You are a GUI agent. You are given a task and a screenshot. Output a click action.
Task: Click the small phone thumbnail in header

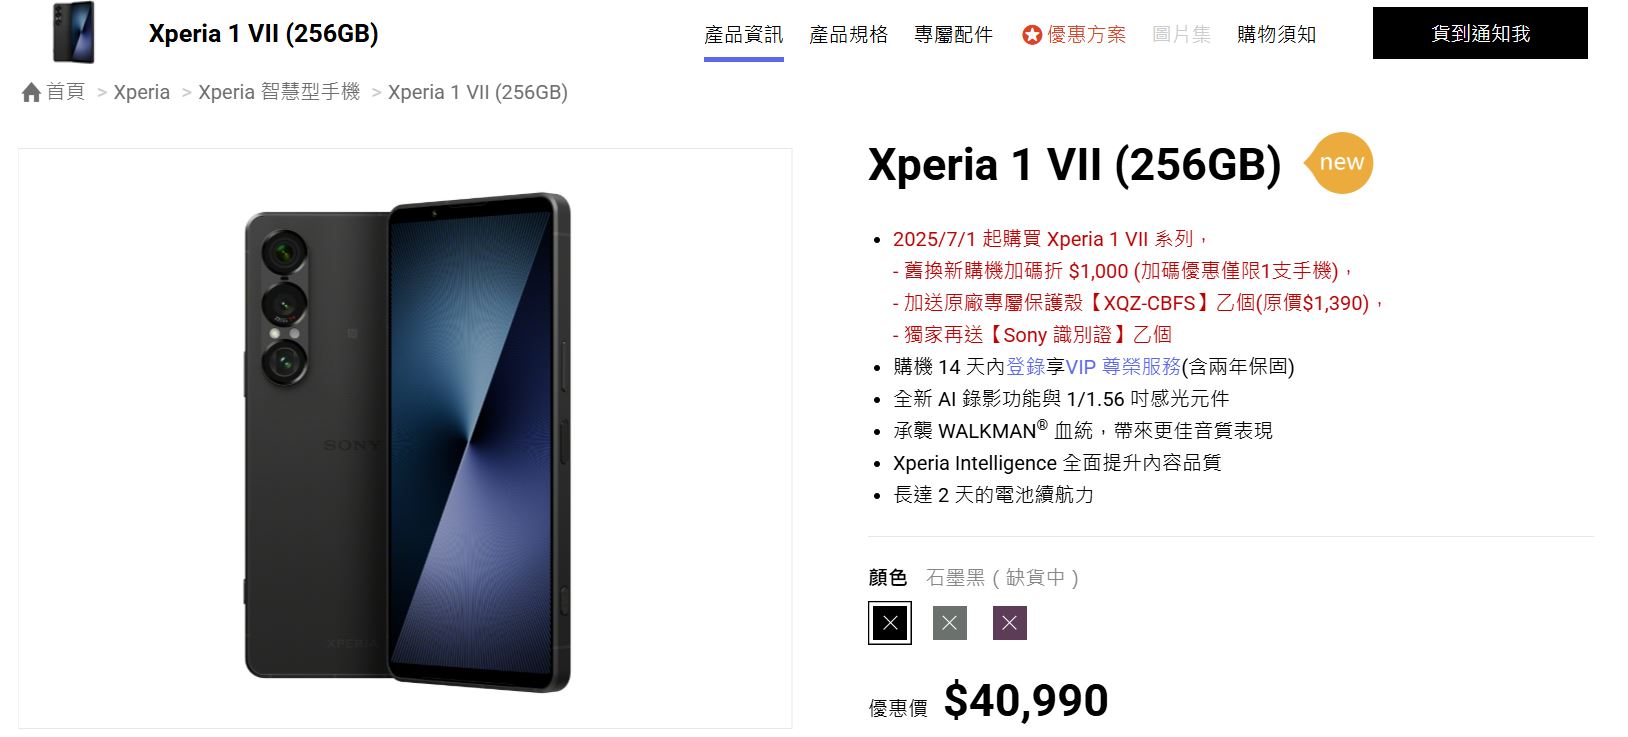pos(73,33)
